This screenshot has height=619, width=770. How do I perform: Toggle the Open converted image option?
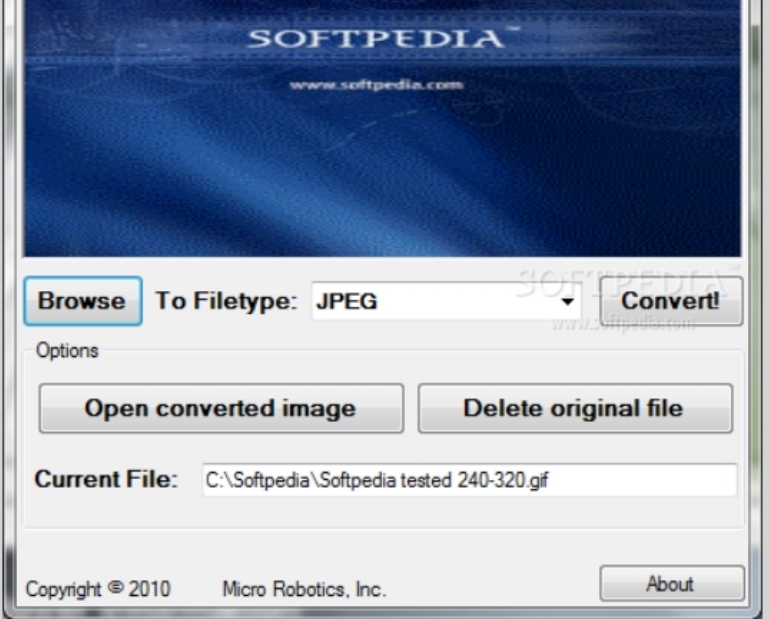point(221,408)
